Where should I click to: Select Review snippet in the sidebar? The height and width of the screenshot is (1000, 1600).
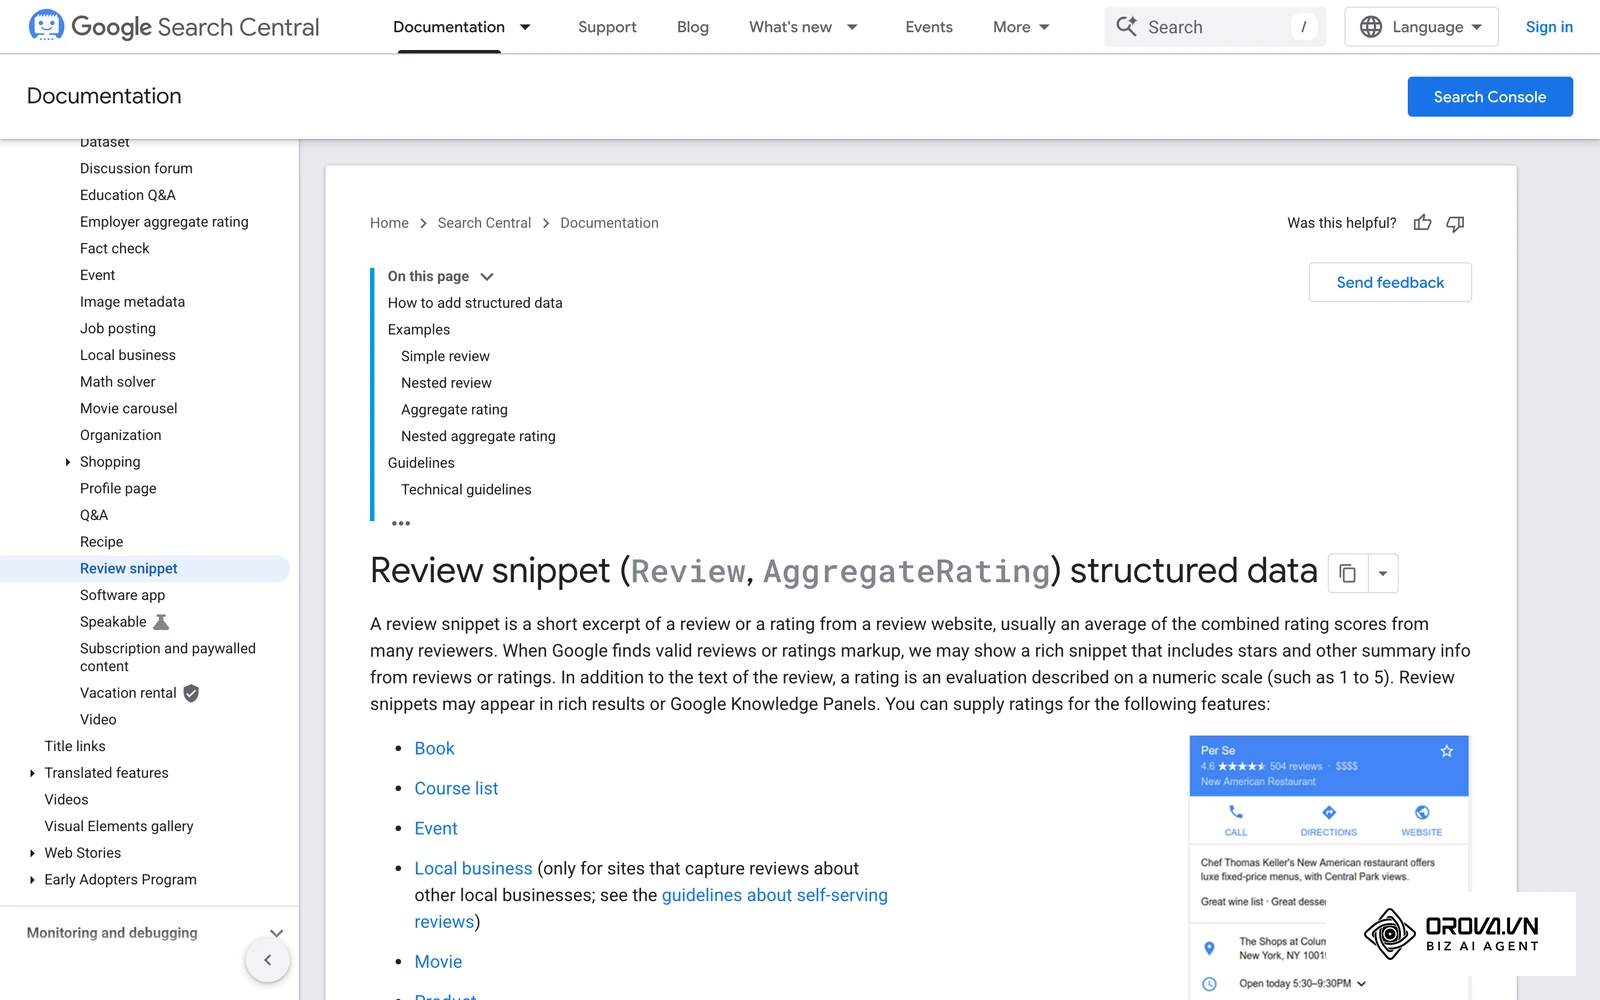tap(129, 568)
